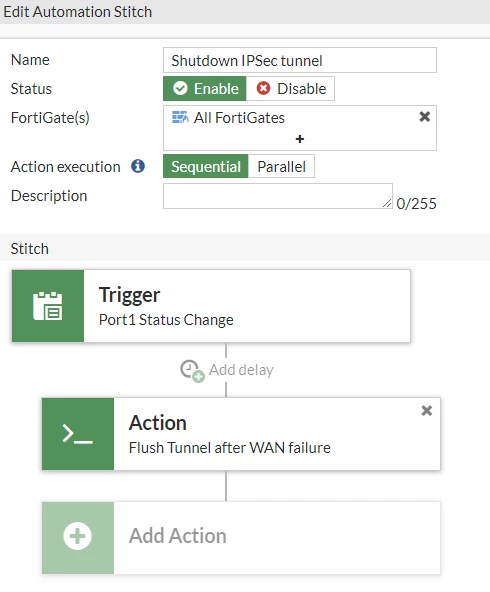Click the green plus Add Action icon
The image size is (490, 592).
coord(77,536)
